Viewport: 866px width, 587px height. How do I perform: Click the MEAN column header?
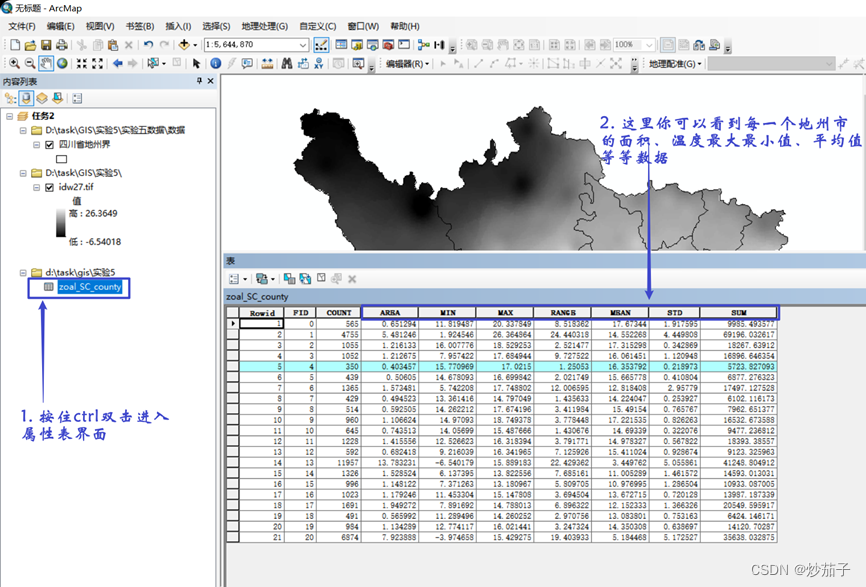coord(619,312)
